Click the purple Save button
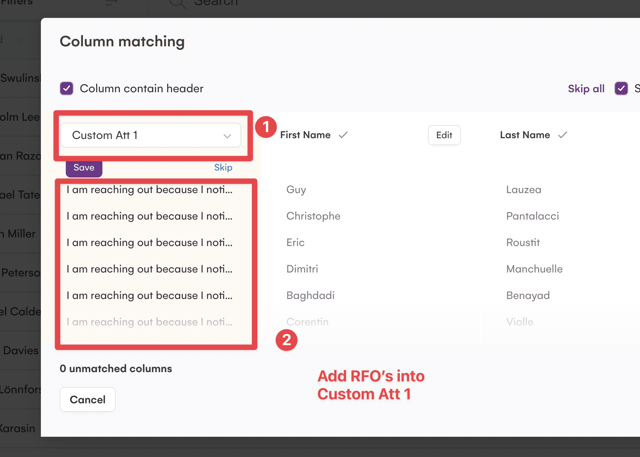640x457 pixels. pyautogui.click(x=84, y=167)
